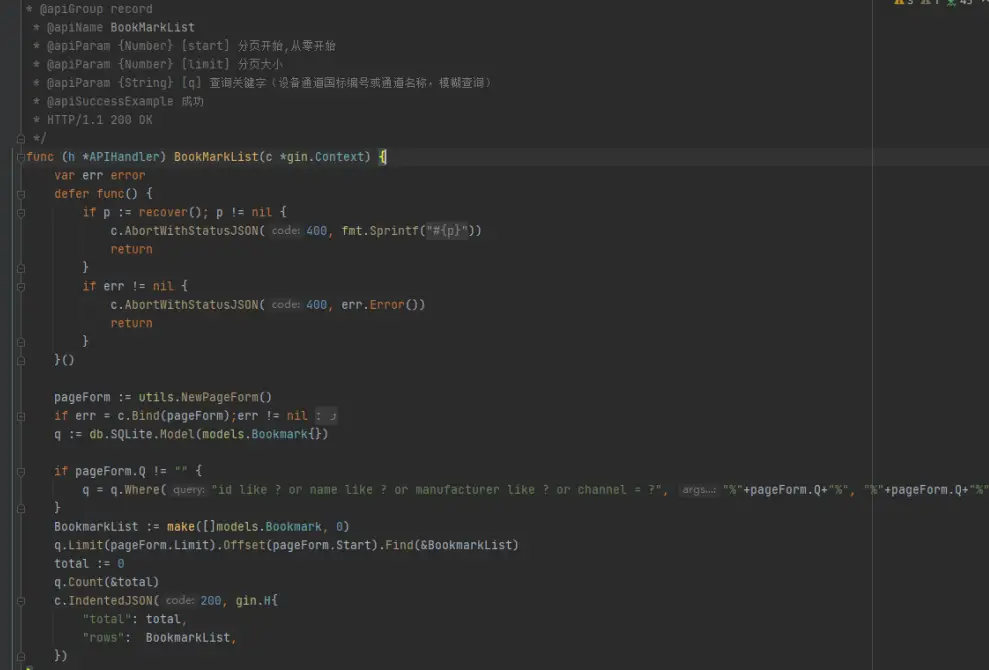
Task: Collapse the BookMarkList function with its fold marker
Action: [x=20, y=157]
